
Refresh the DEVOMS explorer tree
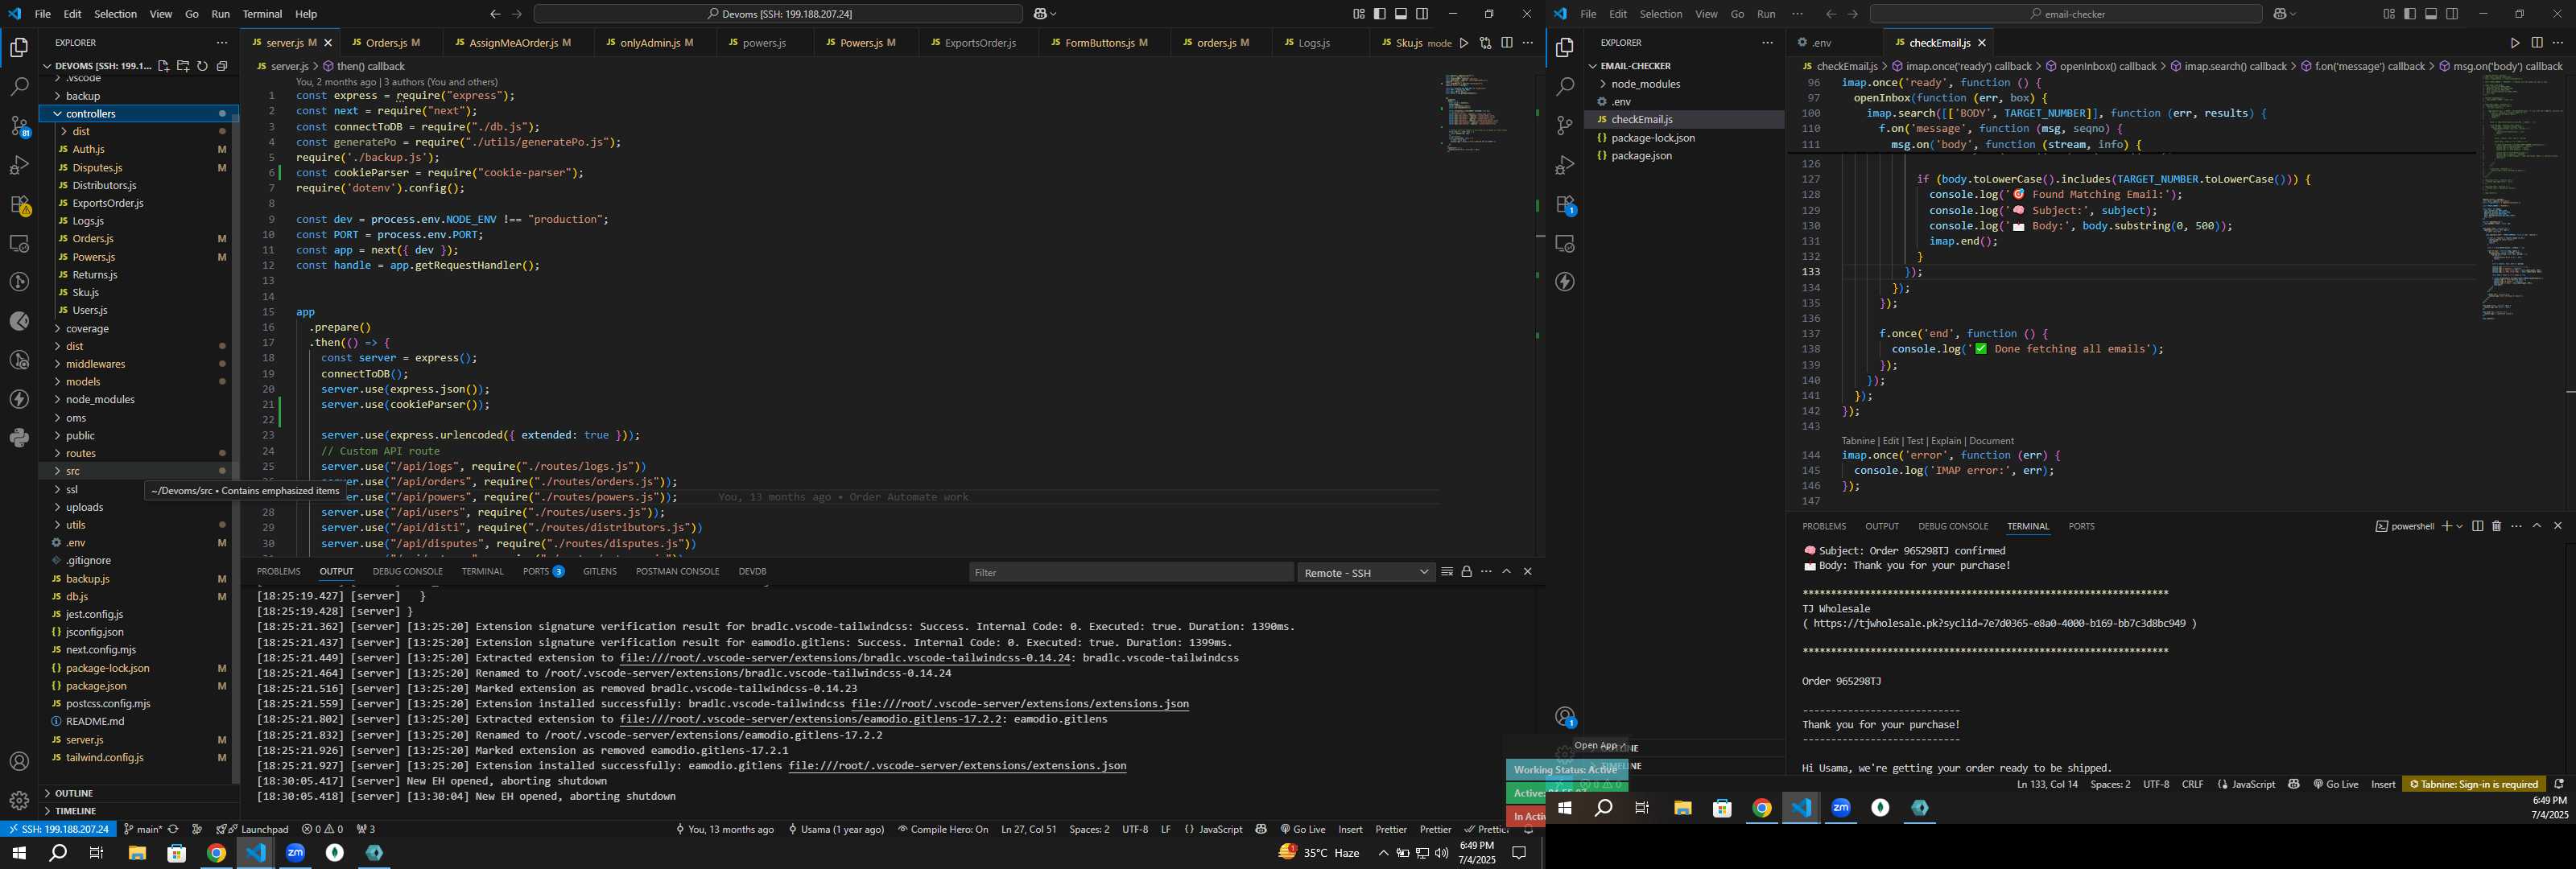pyautogui.click(x=202, y=66)
